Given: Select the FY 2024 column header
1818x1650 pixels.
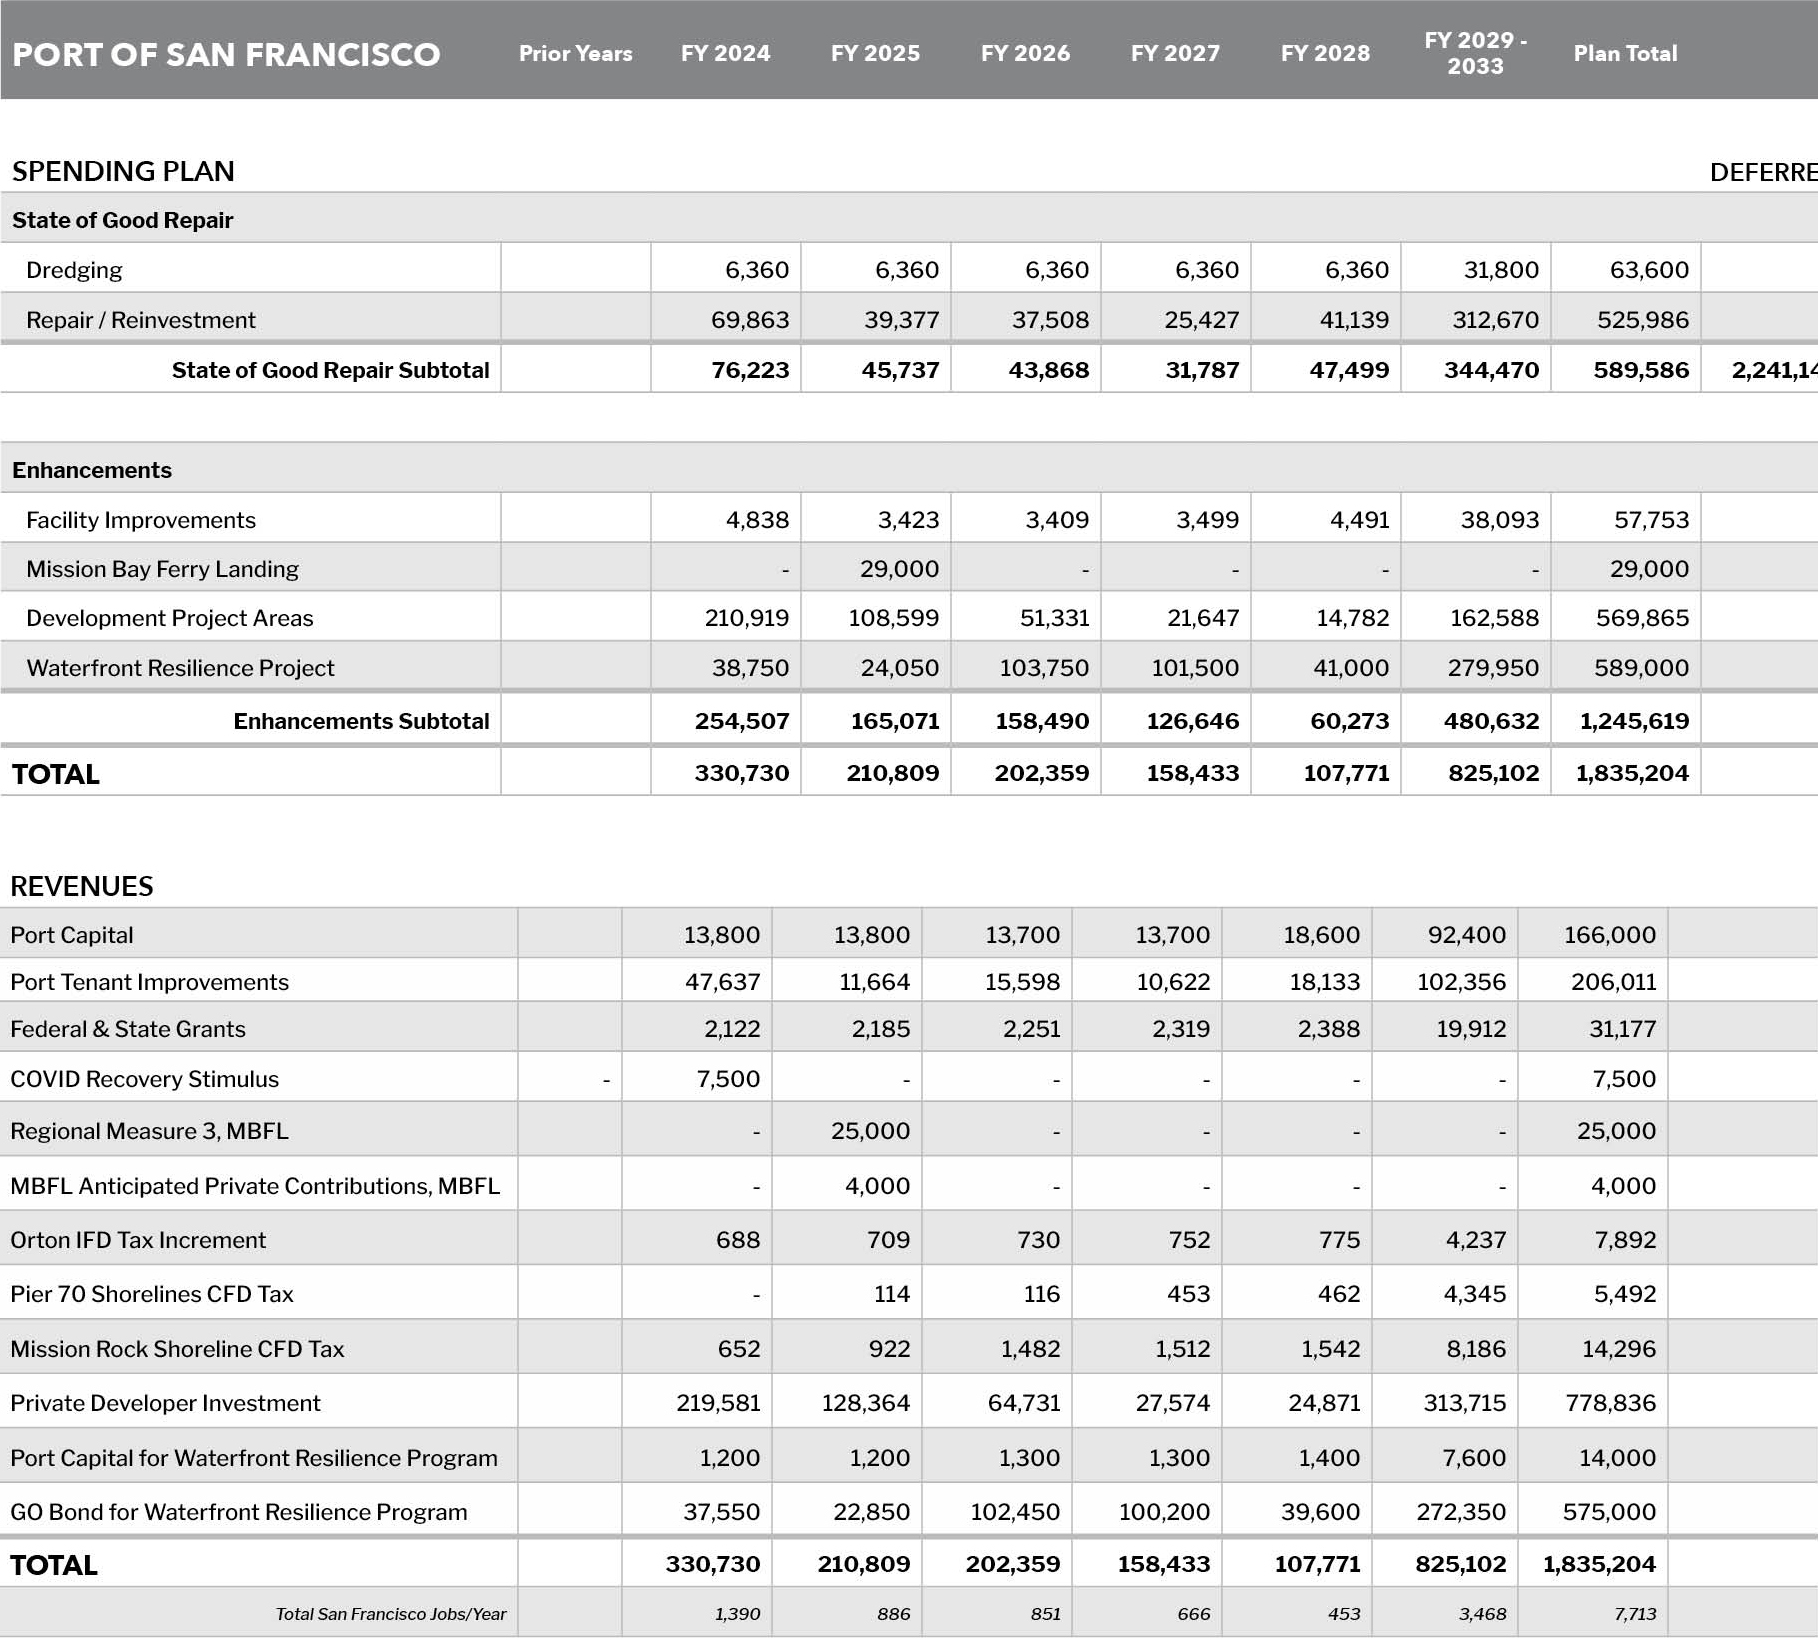Looking at the screenshot, I should point(725,53).
